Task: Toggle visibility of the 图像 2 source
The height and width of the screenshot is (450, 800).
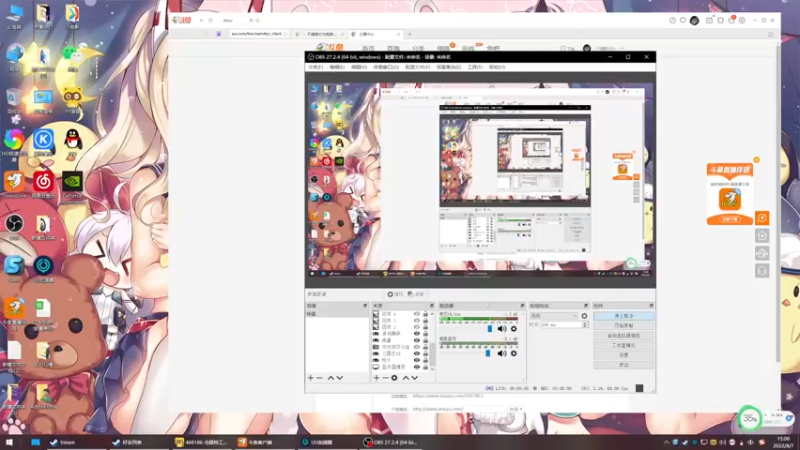Action: click(x=417, y=327)
